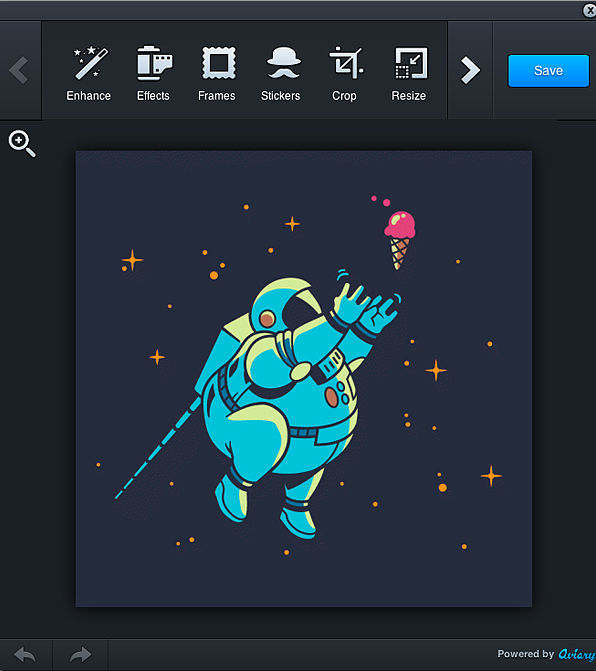This screenshot has height=671, width=596.
Task: Show previous tools with left chevron
Action: point(20,70)
